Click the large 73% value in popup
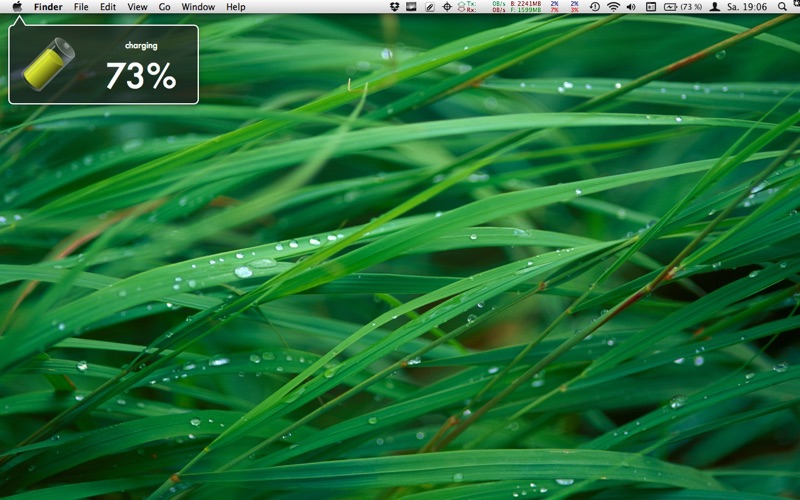This screenshot has height=500, width=800. pyautogui.click(x=141, y=76)
